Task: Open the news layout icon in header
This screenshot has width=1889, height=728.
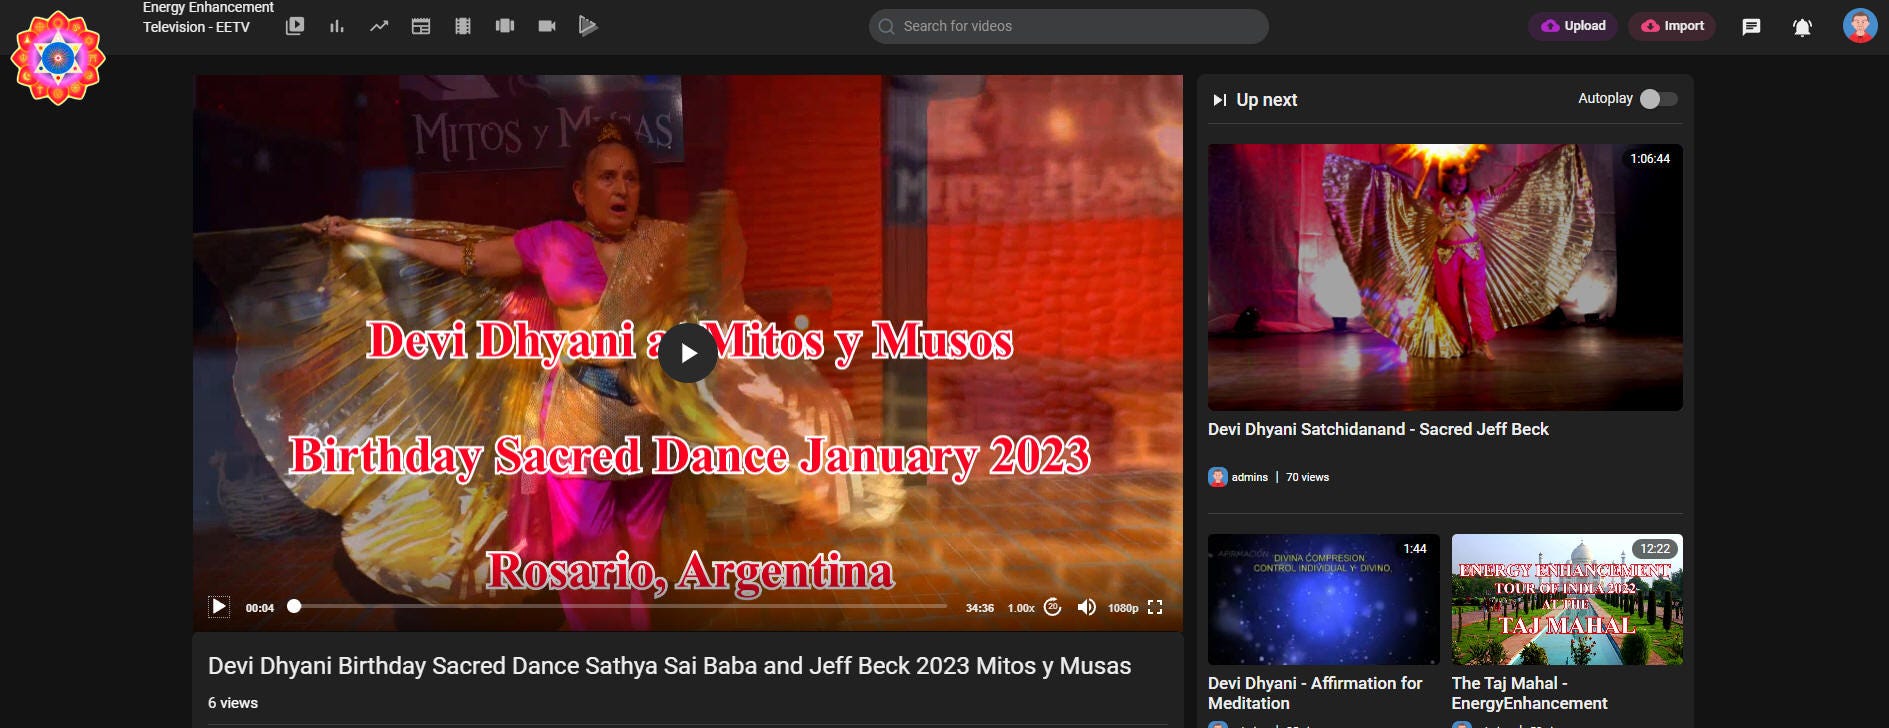Action: click(x=421, y=26)
